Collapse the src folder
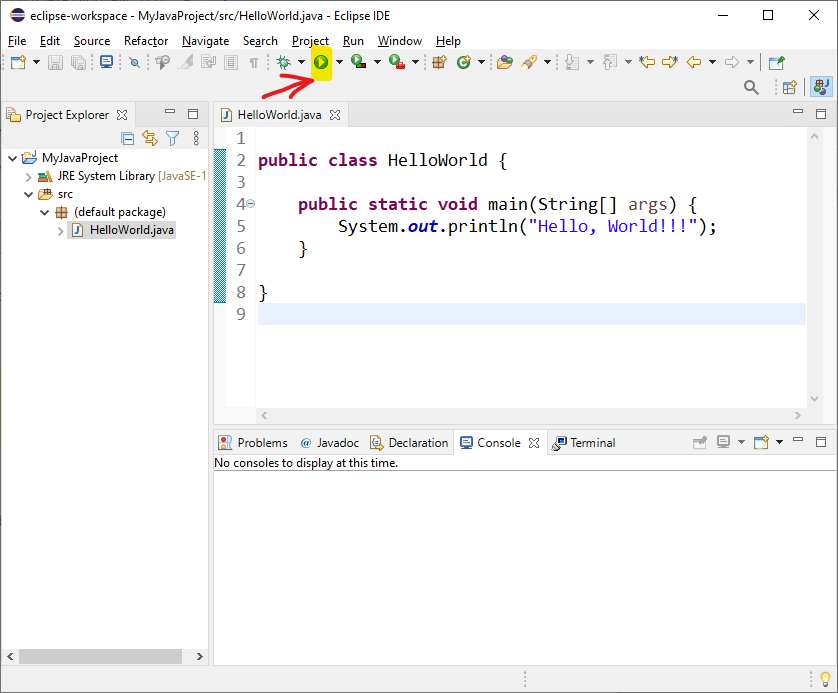The height and width of the screenshot is (693, 838). click(x=29, y=193)
